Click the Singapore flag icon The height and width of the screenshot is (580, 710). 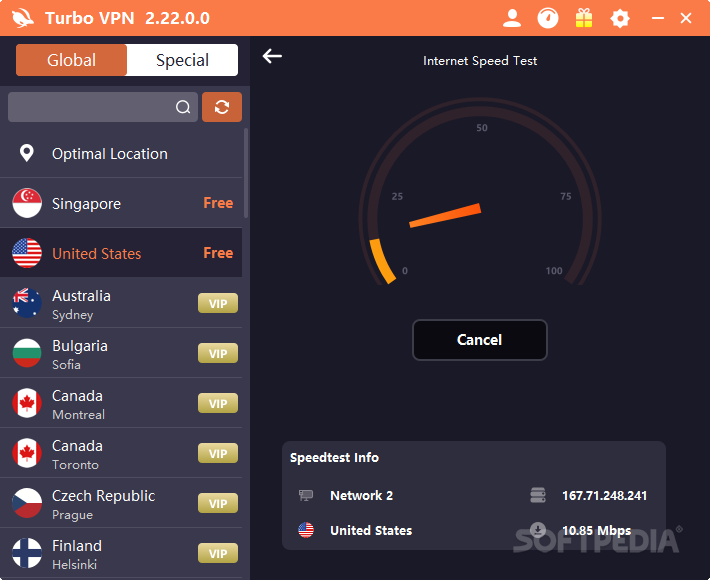pos(27,203)
